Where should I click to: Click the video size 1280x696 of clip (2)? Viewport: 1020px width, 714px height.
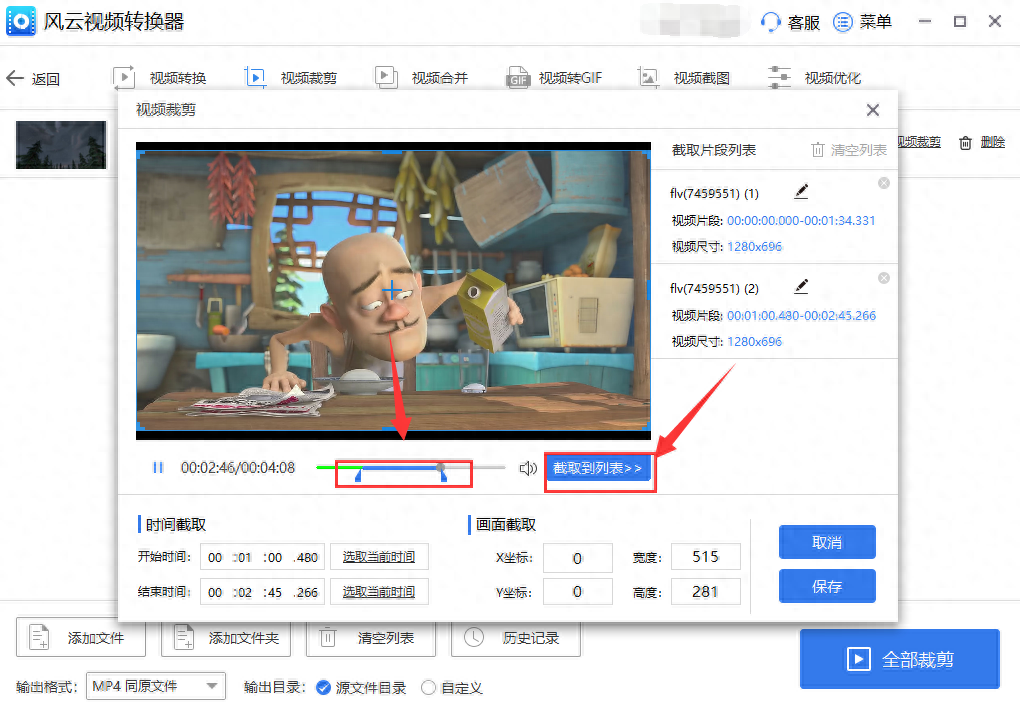tap(755, 341)
